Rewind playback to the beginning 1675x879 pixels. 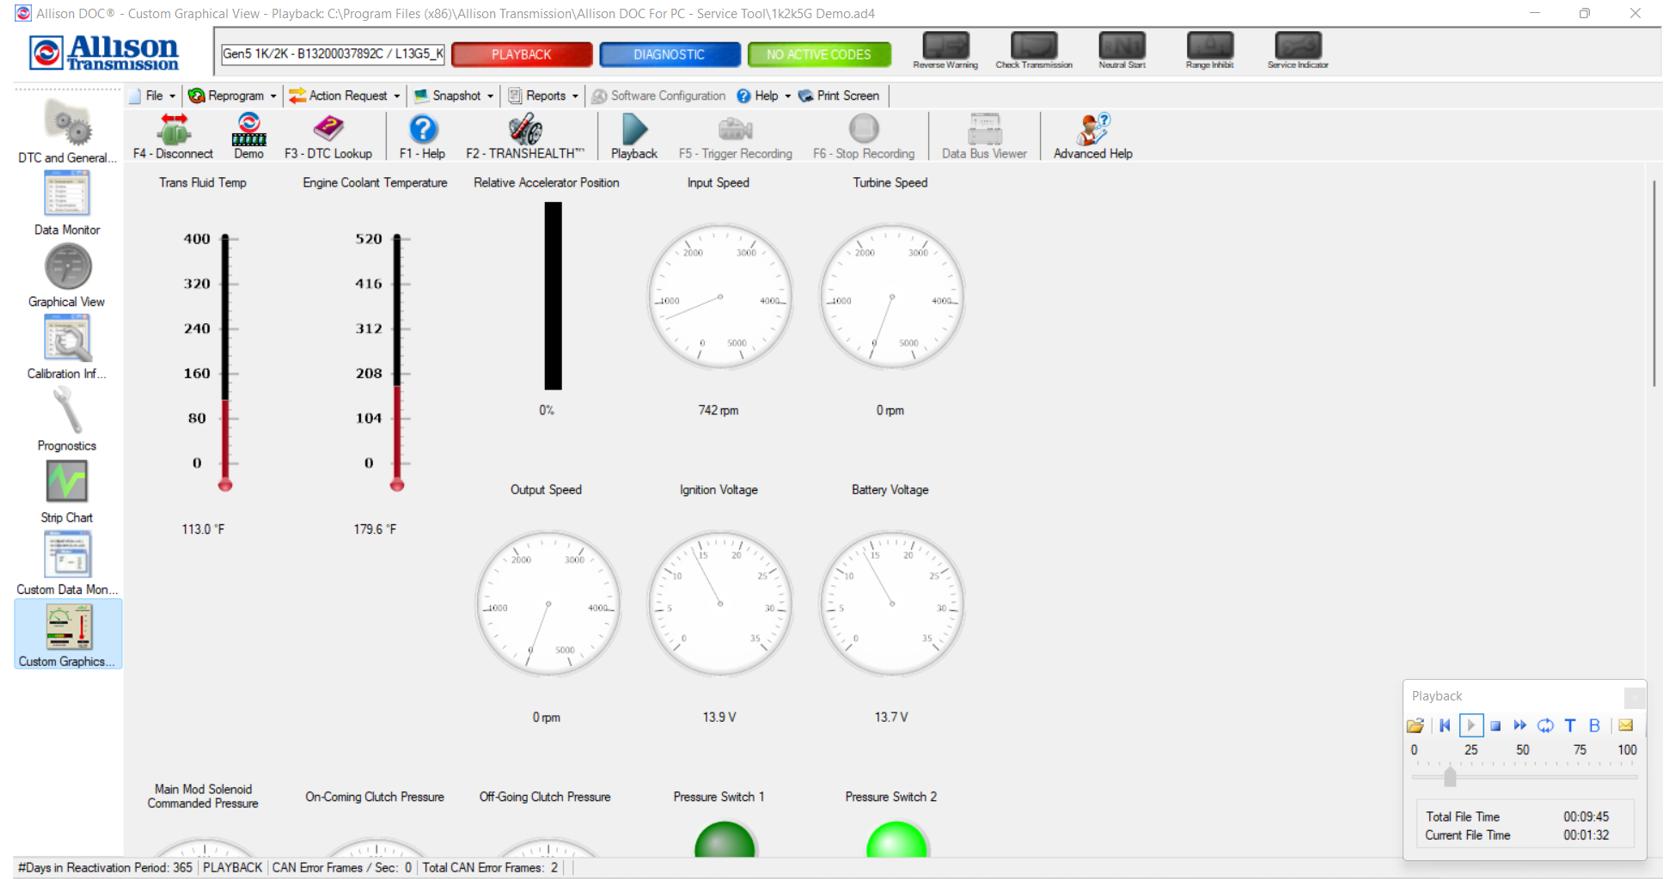coord(1445,726)
